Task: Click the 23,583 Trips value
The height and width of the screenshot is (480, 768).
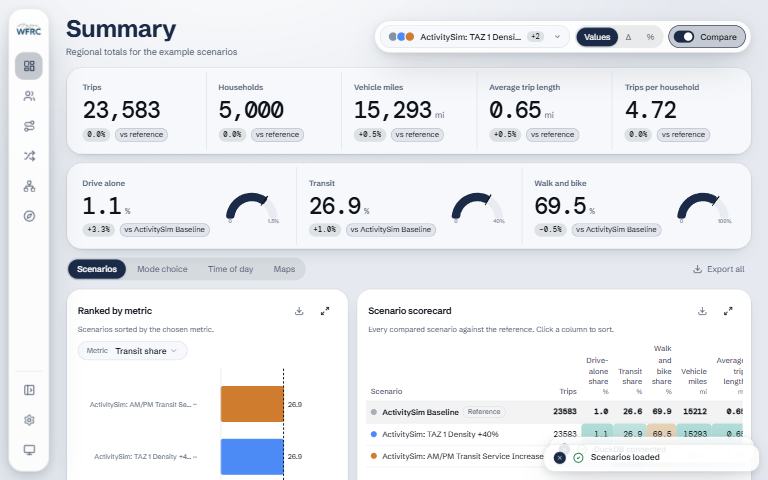Action: [x=121, y=110]
